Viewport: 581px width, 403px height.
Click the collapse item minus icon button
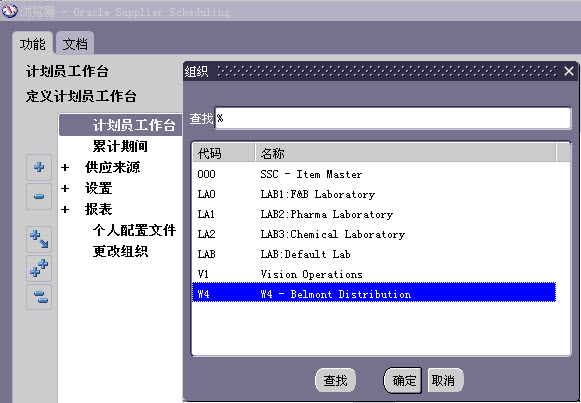tap(39, 196)
